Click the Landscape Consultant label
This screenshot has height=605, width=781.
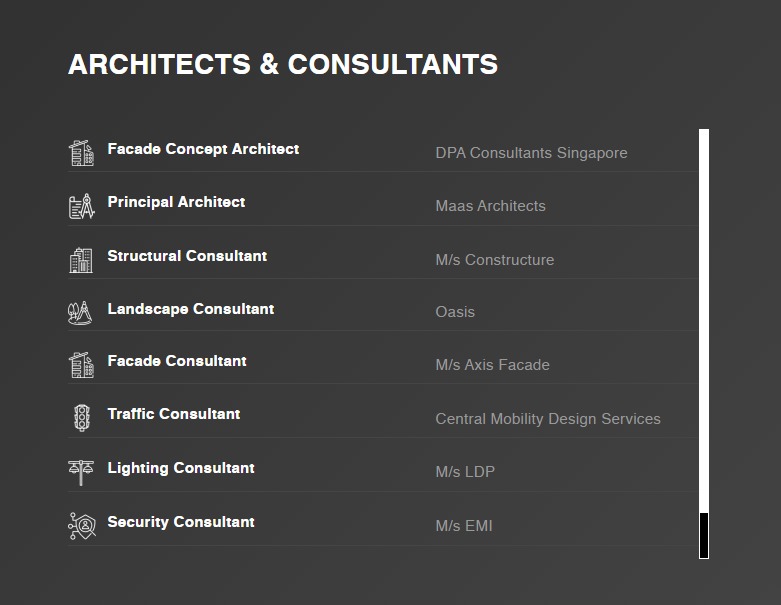pos(191,309)
